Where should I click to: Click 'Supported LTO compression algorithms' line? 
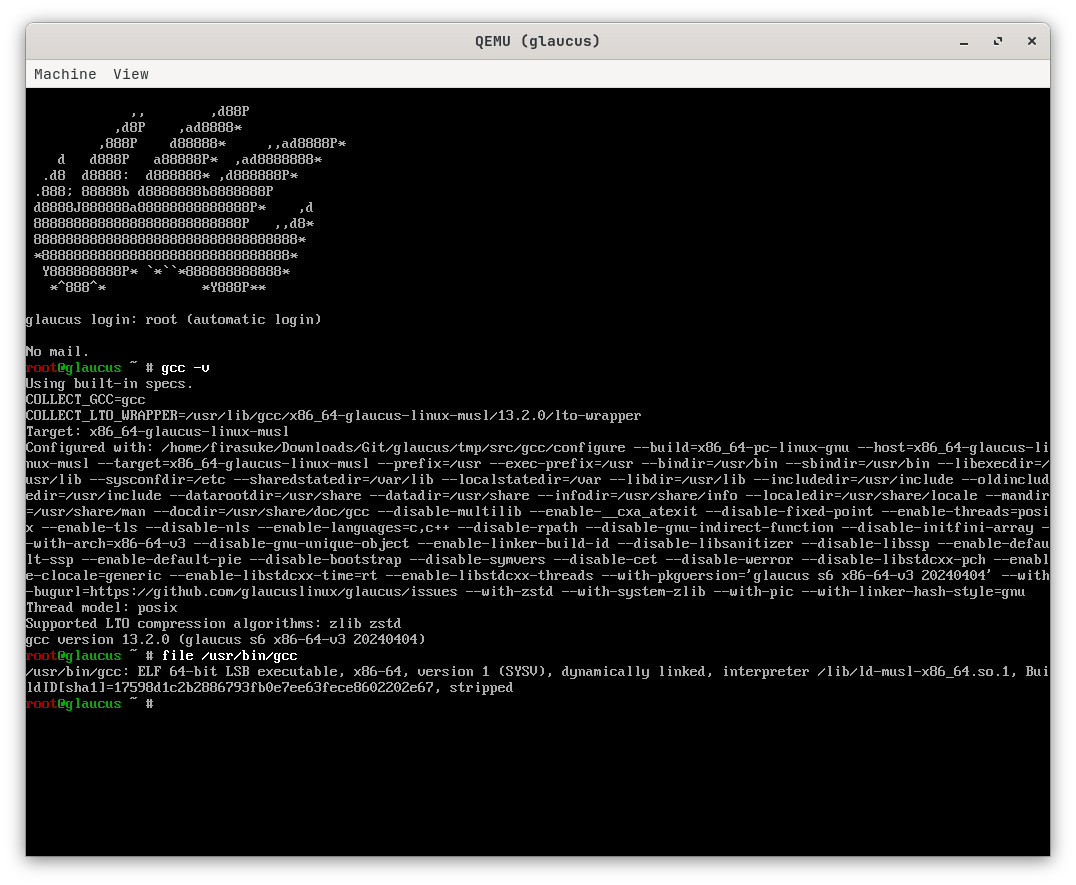tap(213, 624)
